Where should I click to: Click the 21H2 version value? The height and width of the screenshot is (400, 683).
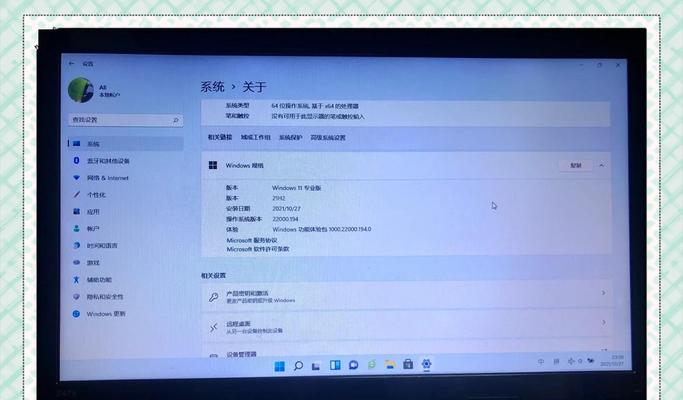click(279, 198)
